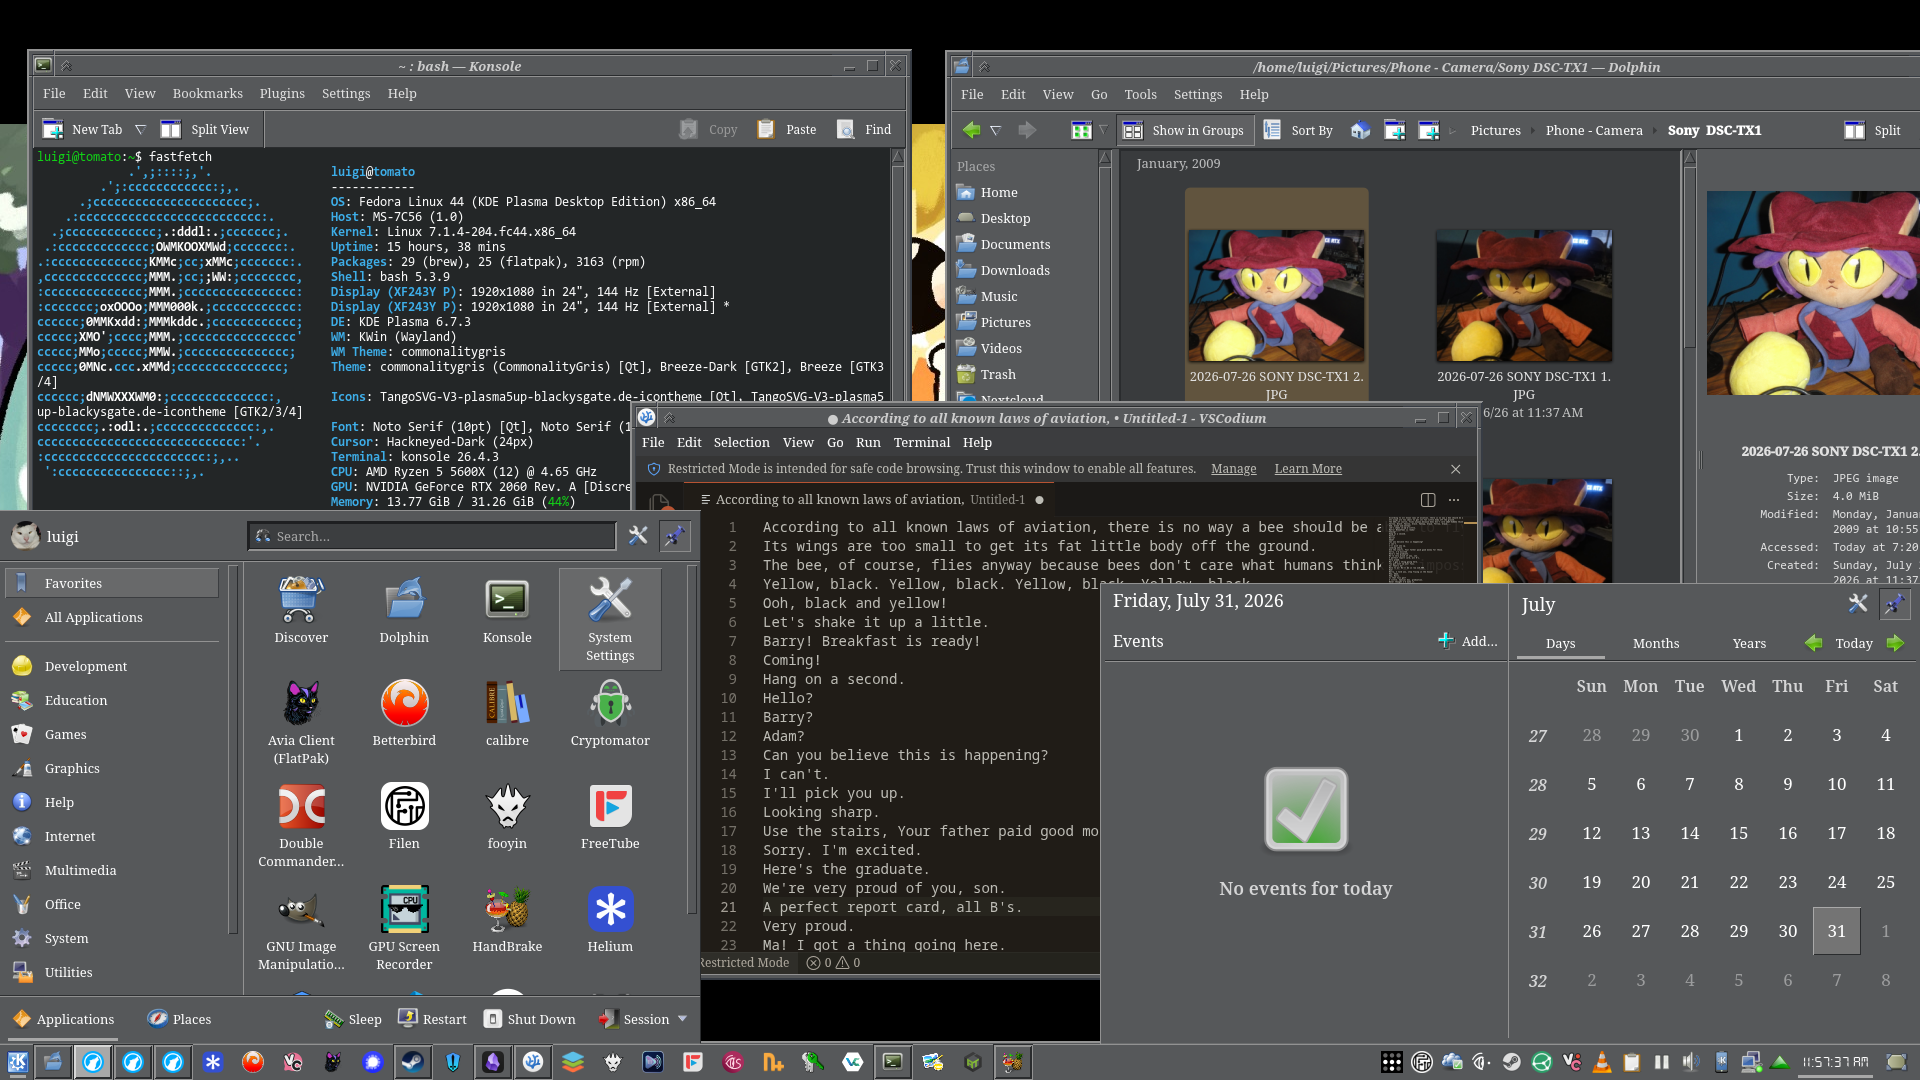This screenshot has width=1920, height=1080.
Task: Click the Sort By icon in Dolphin
Action: (1272, 130)
